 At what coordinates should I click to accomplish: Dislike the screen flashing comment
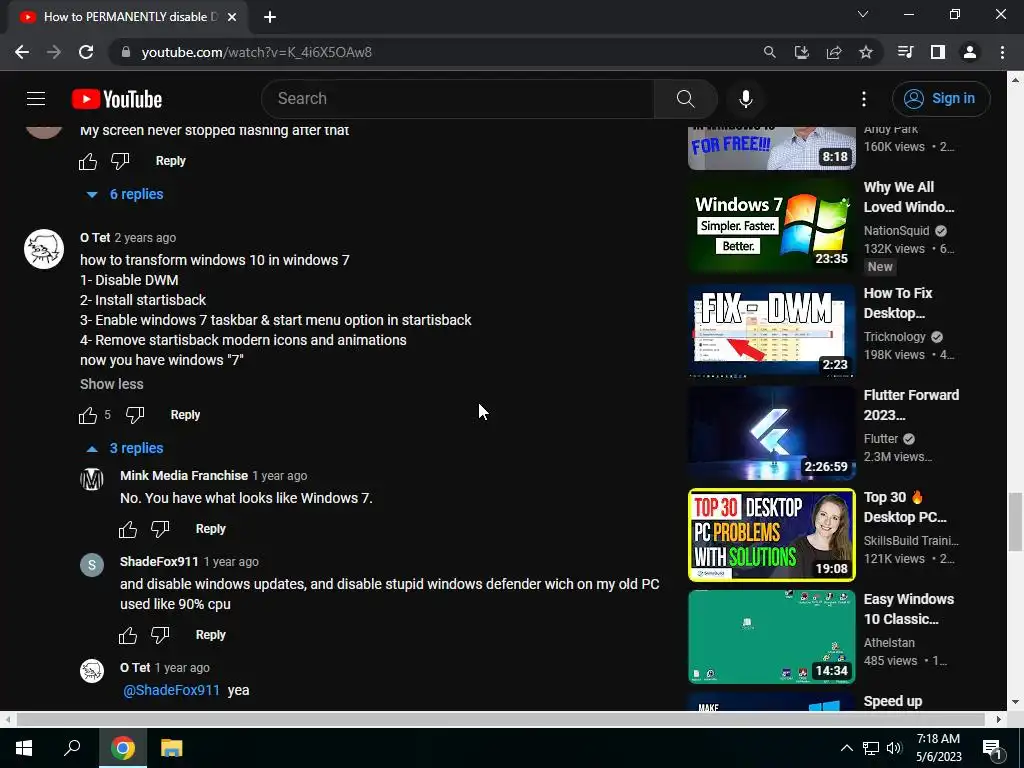pos(120,161)
